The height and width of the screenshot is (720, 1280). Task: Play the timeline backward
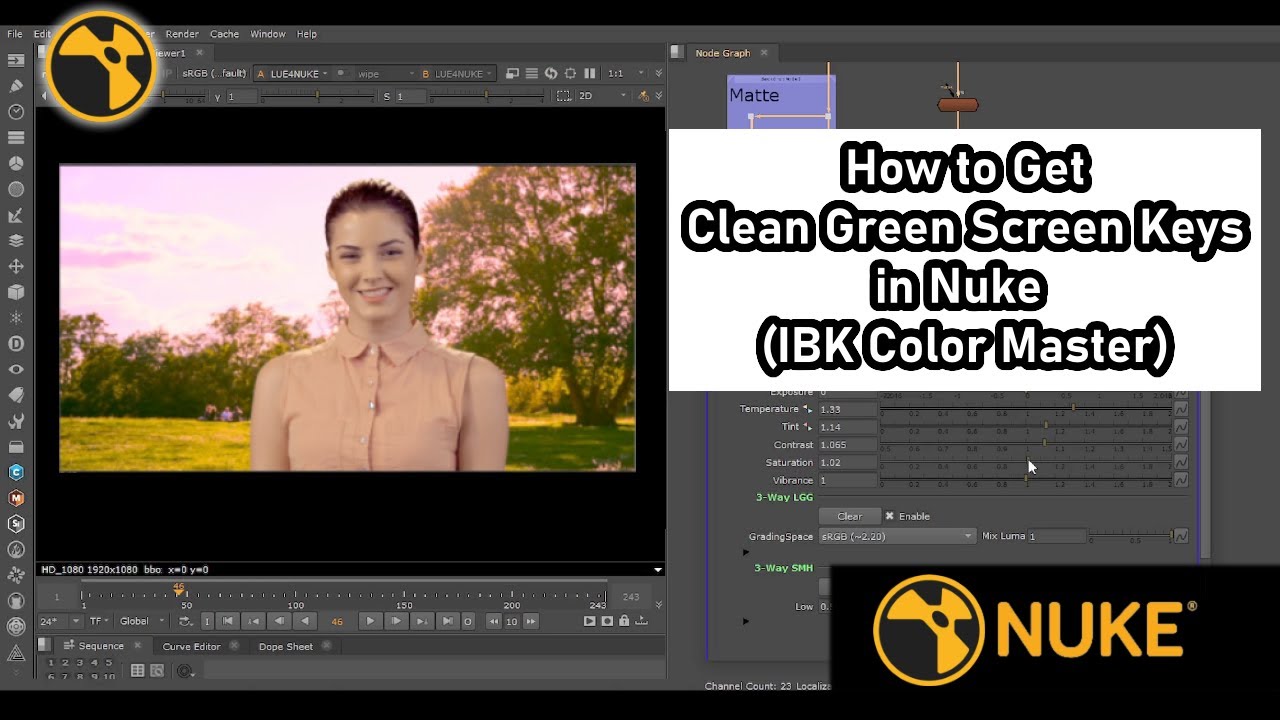(306, 621)
